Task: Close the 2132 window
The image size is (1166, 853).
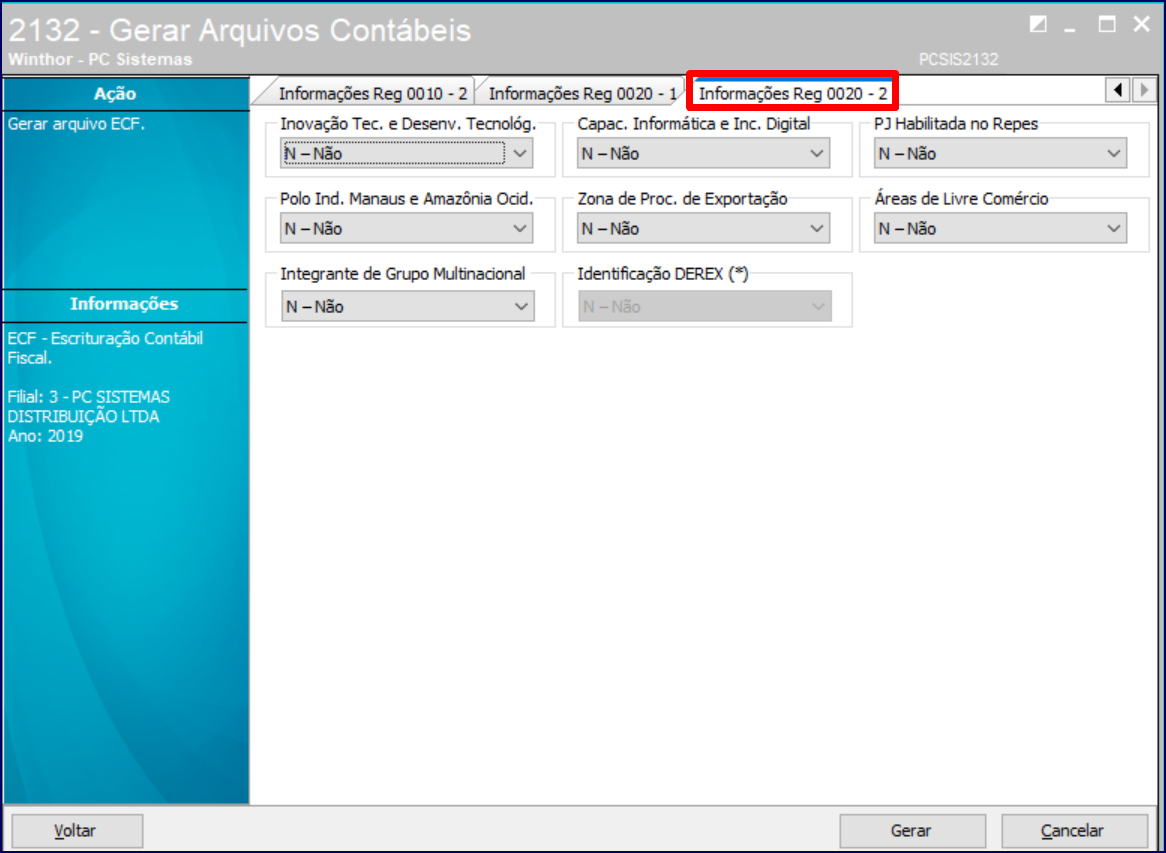Action: (x=1142, y=25)
